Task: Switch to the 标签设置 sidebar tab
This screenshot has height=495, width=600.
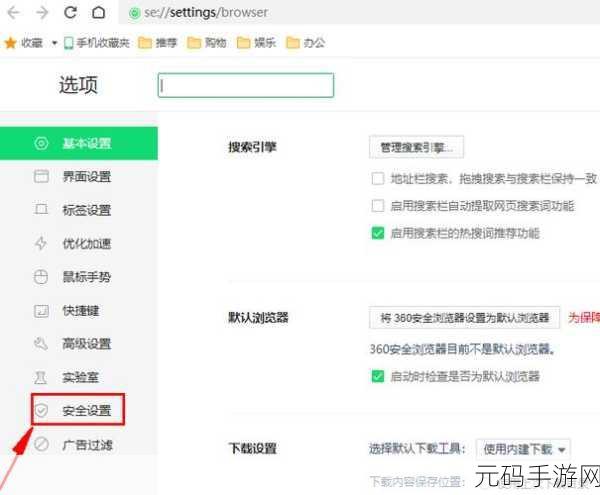Action: click(79, 210)
